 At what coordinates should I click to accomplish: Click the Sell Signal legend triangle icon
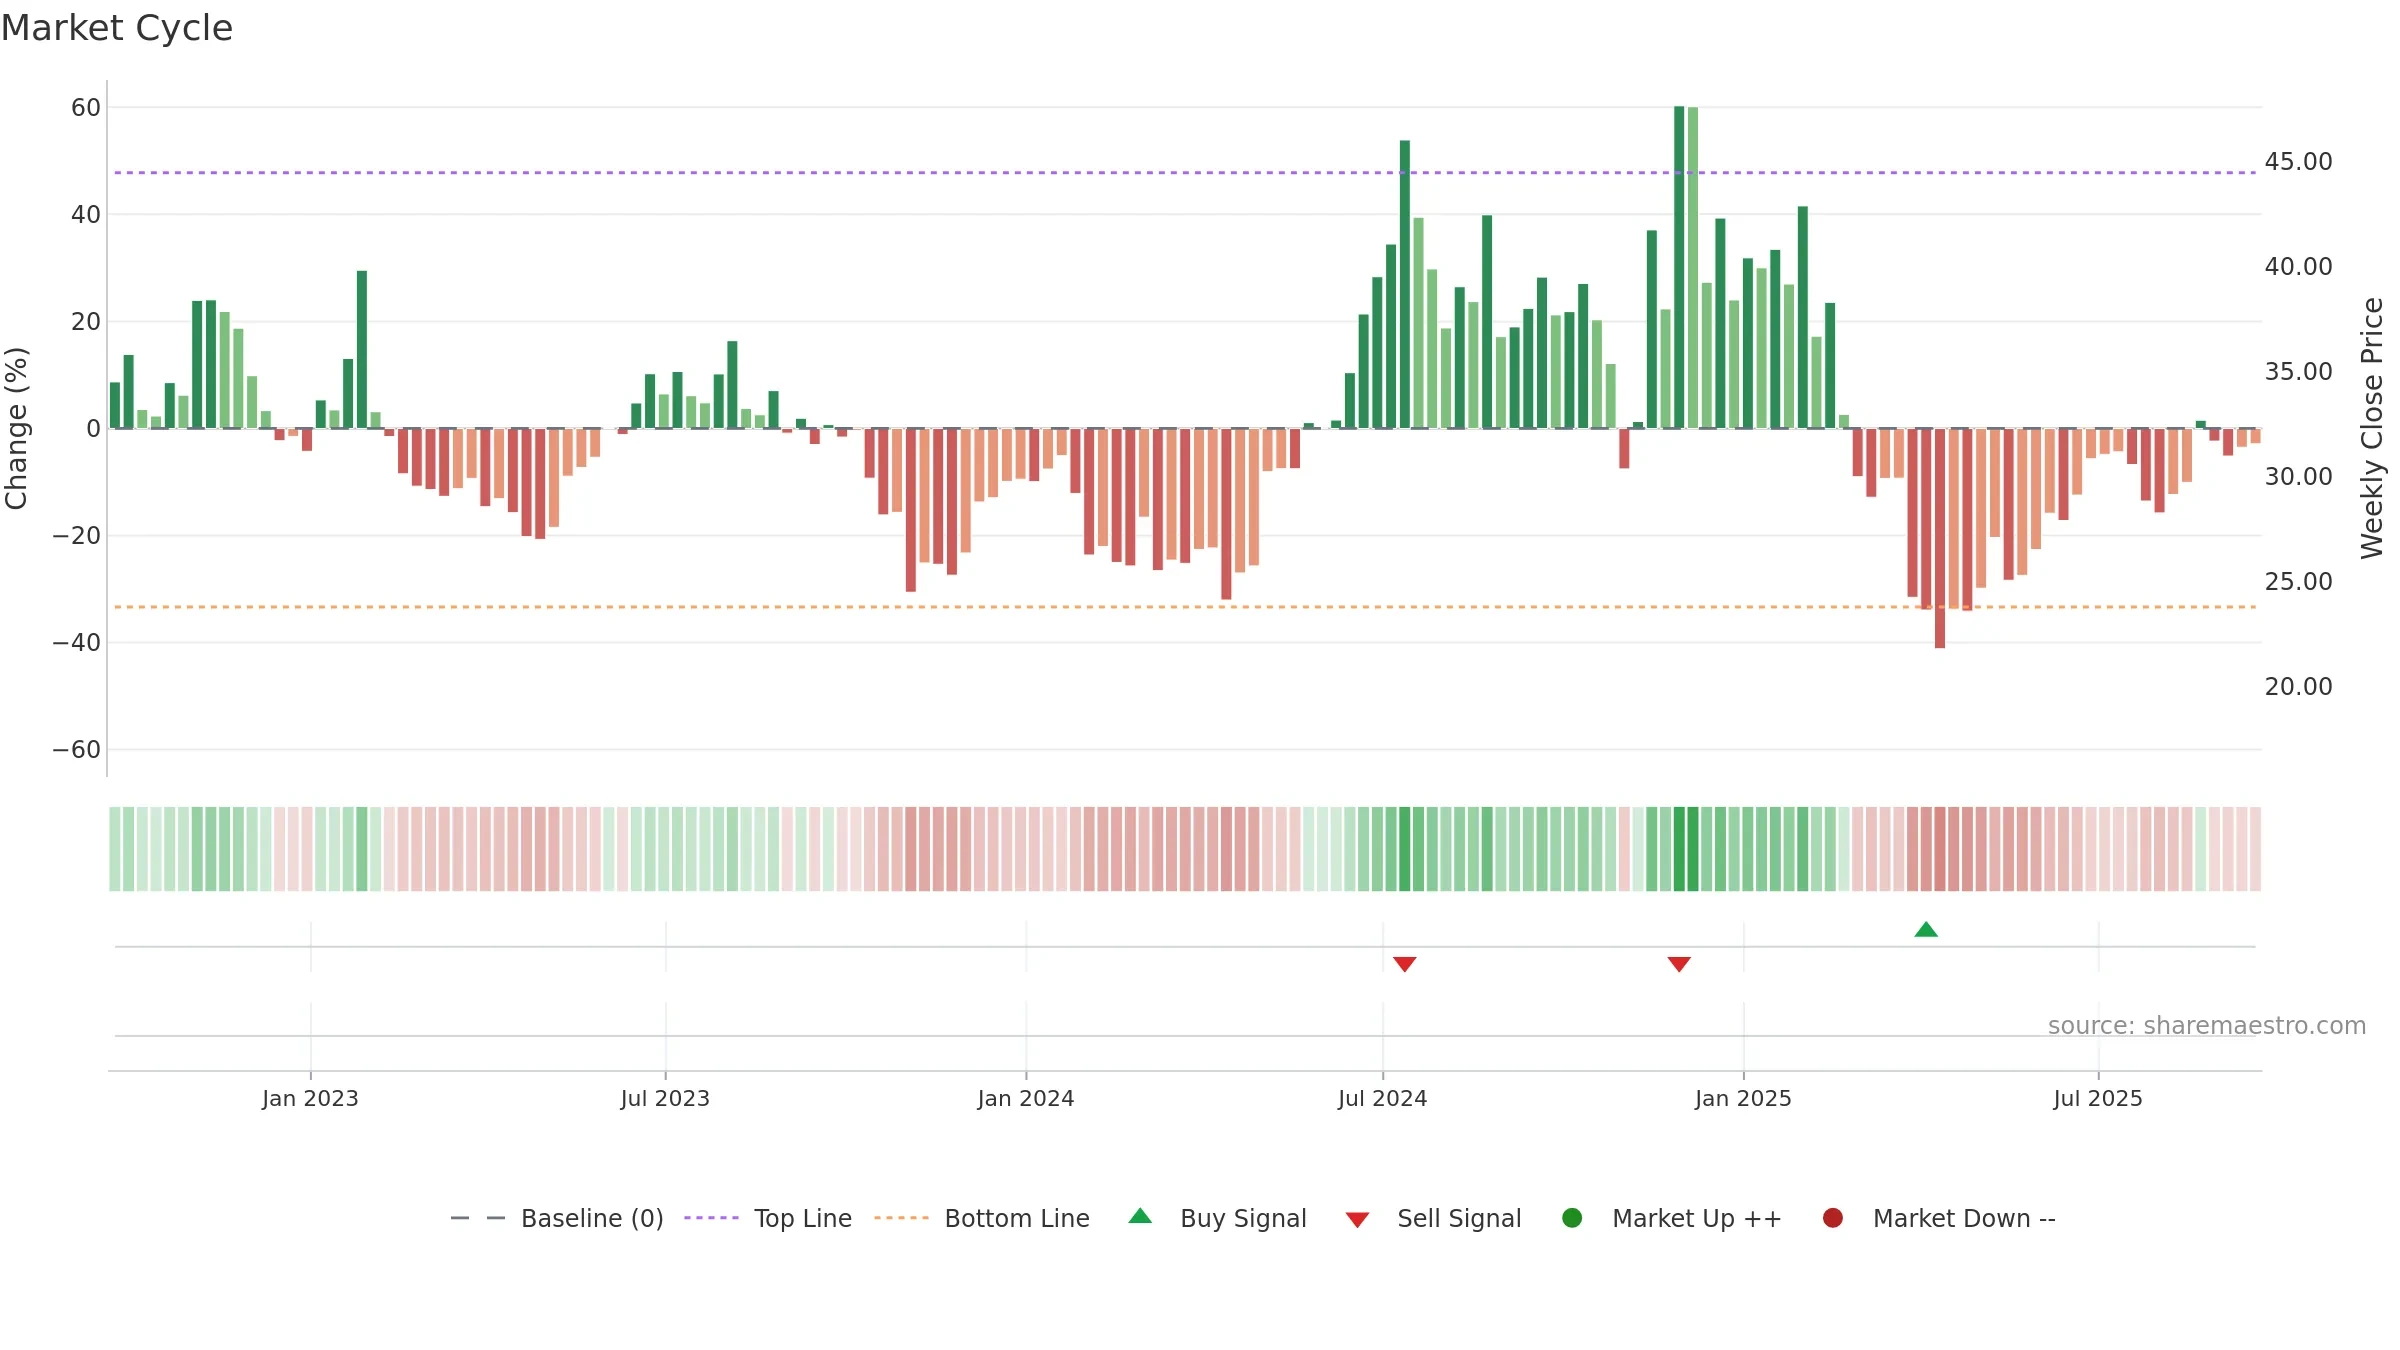(x=1357, y=1220)
